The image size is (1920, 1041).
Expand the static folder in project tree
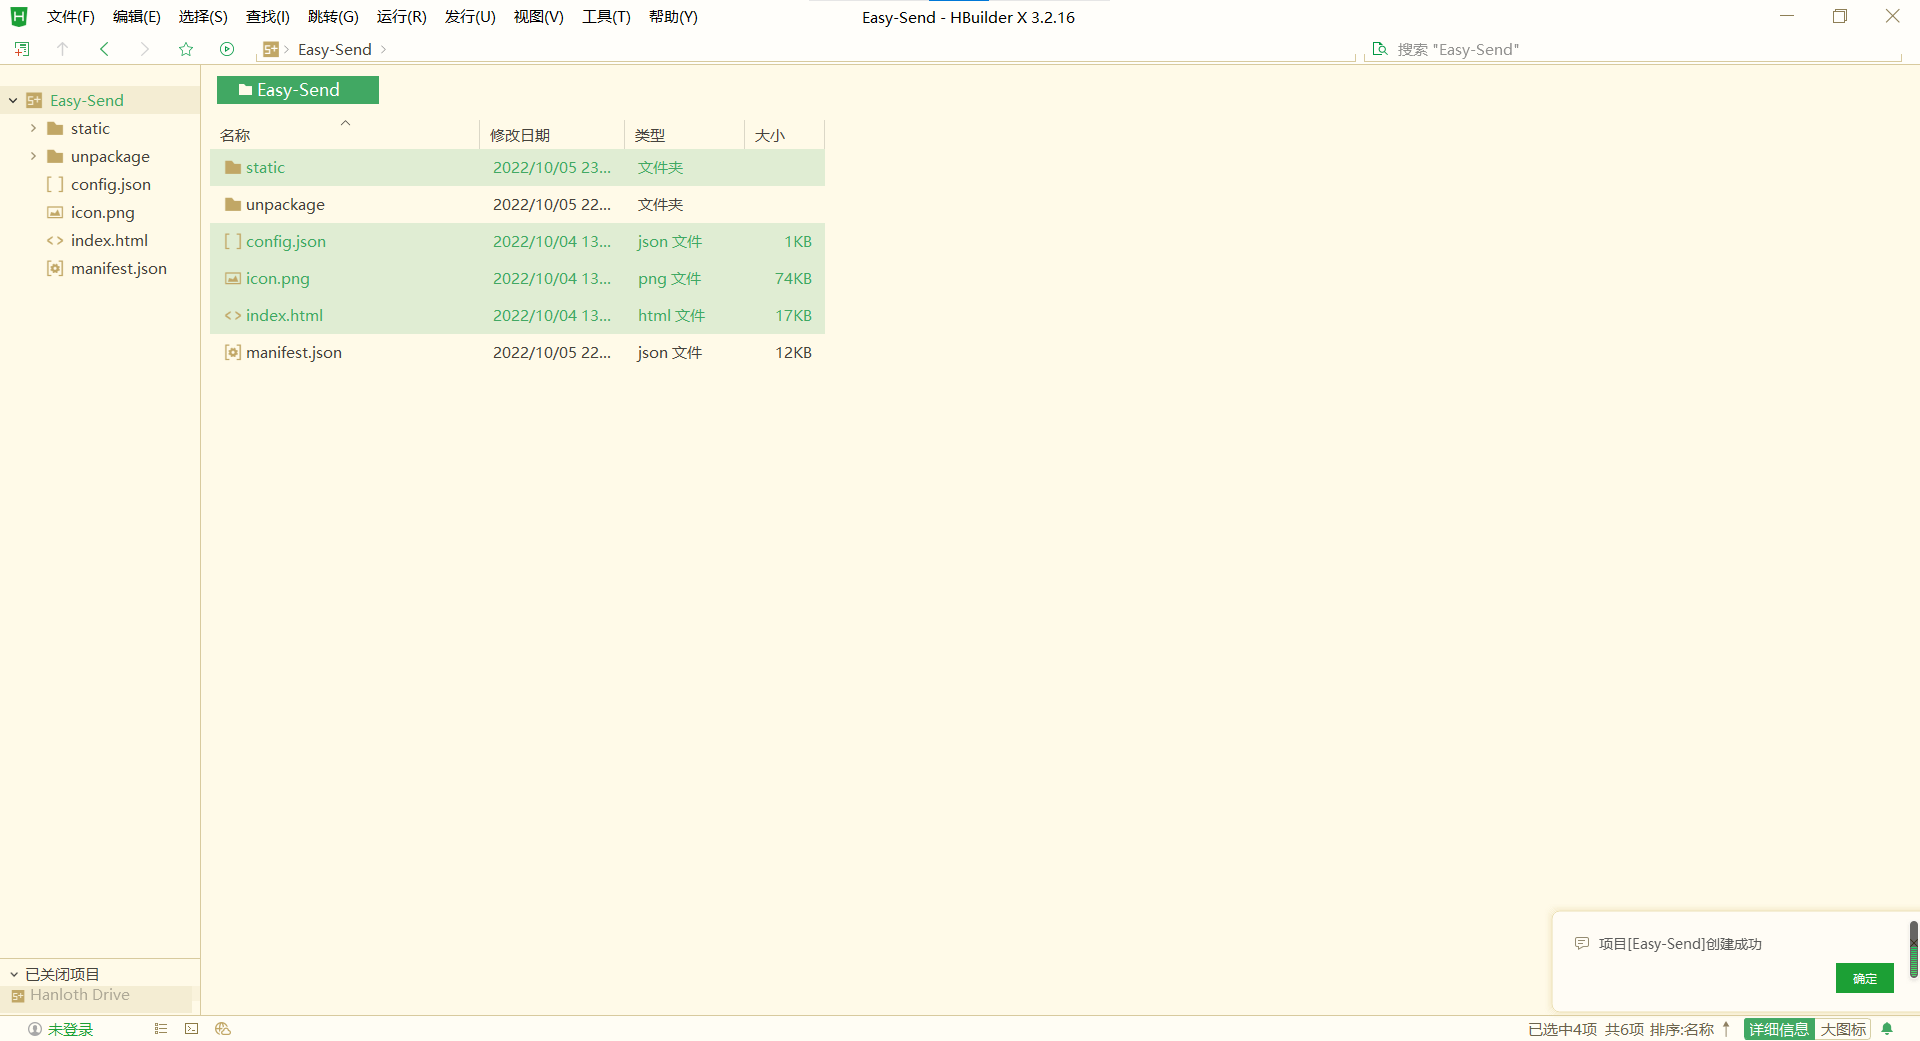tap(33, 128)
